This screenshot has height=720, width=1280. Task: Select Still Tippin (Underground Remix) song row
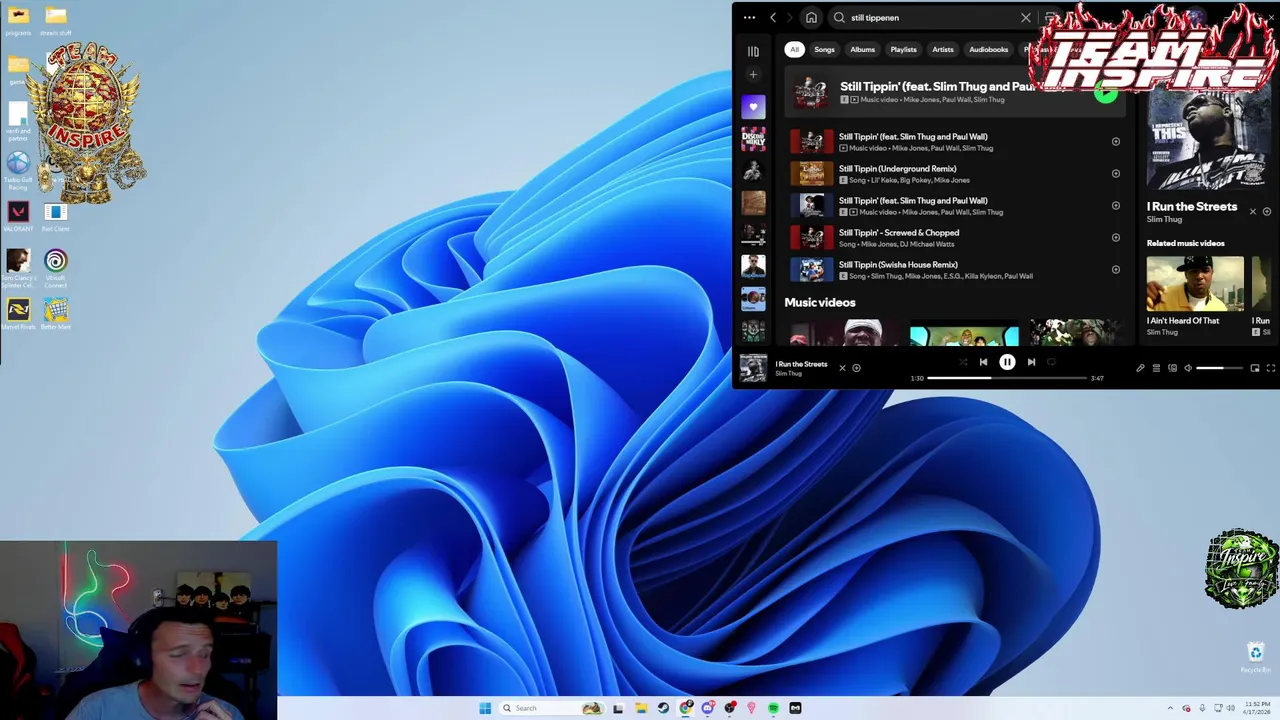click(x=957, y=173)
